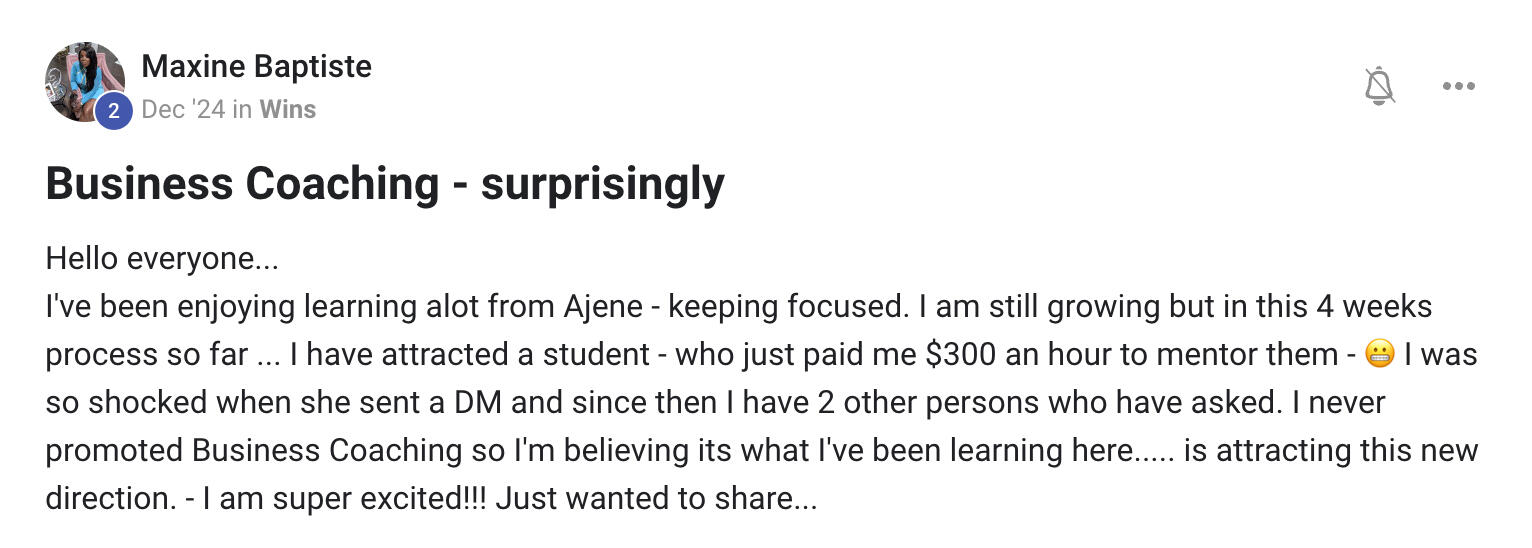1532x548 pixels.
Task: Click the Dec '24 post timestamp
Action: (x=183, y=109)
